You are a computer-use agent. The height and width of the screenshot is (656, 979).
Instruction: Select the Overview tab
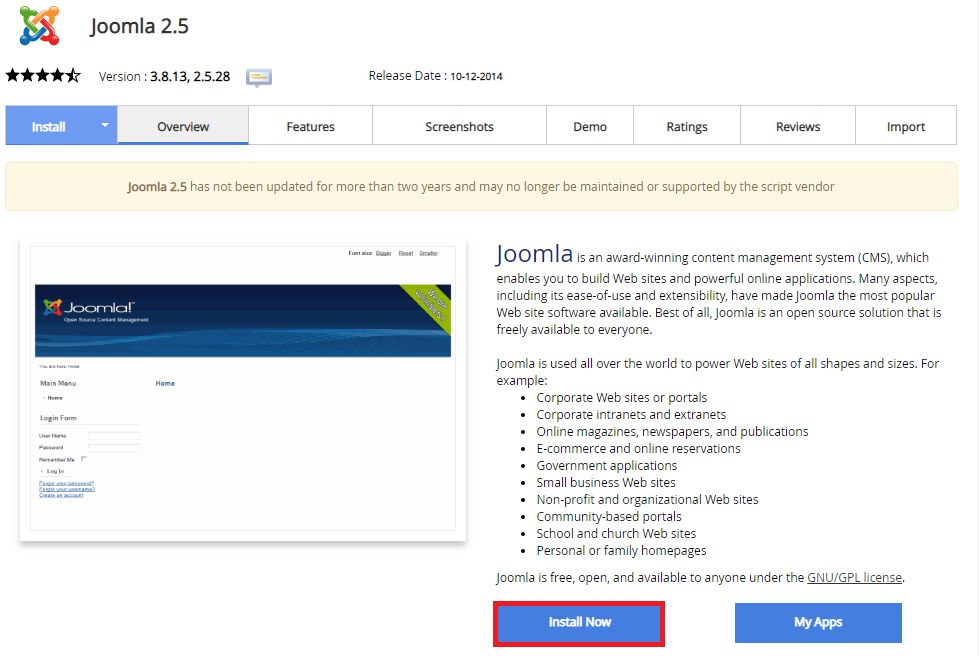183,127
